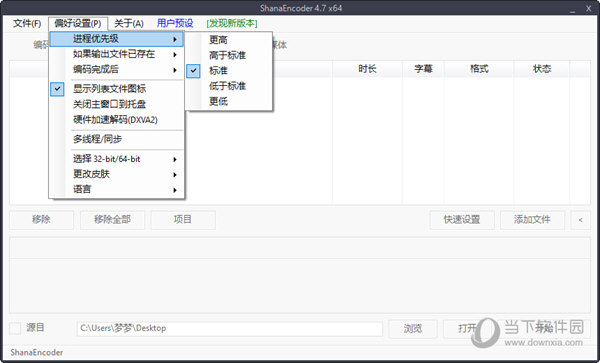Viewport: 600px width, 363px height.
Task: Expand the 语言 submenu
Action: coord(117,189)
